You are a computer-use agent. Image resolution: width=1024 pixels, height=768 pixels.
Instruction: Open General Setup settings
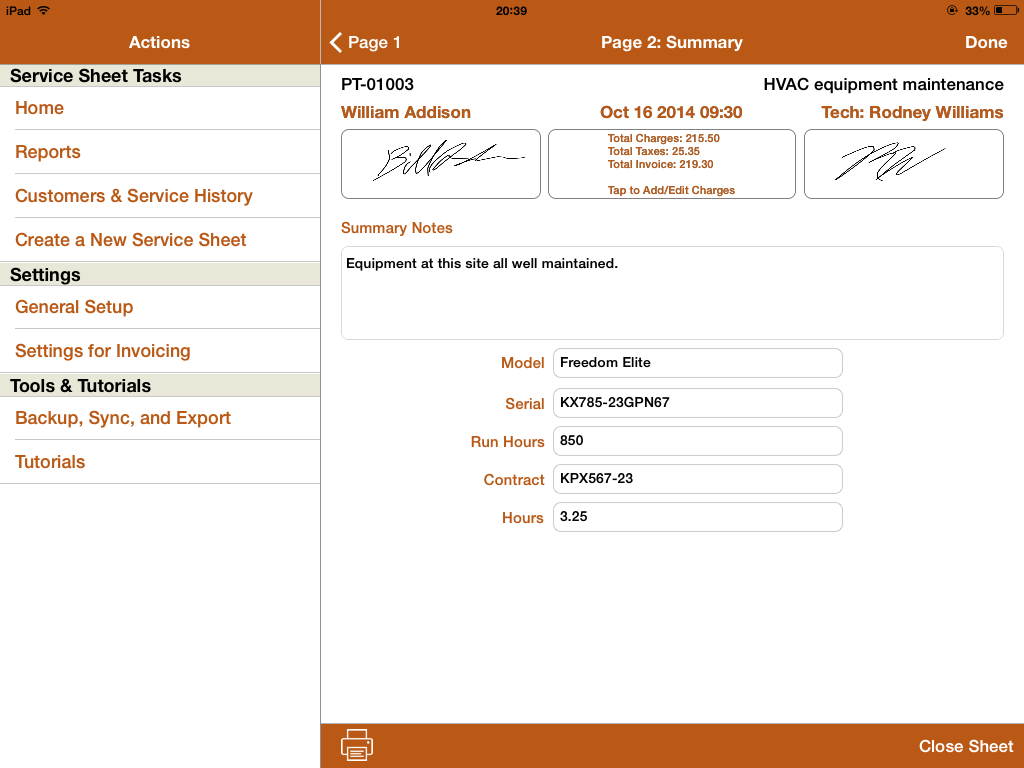[x=74, y=307]
